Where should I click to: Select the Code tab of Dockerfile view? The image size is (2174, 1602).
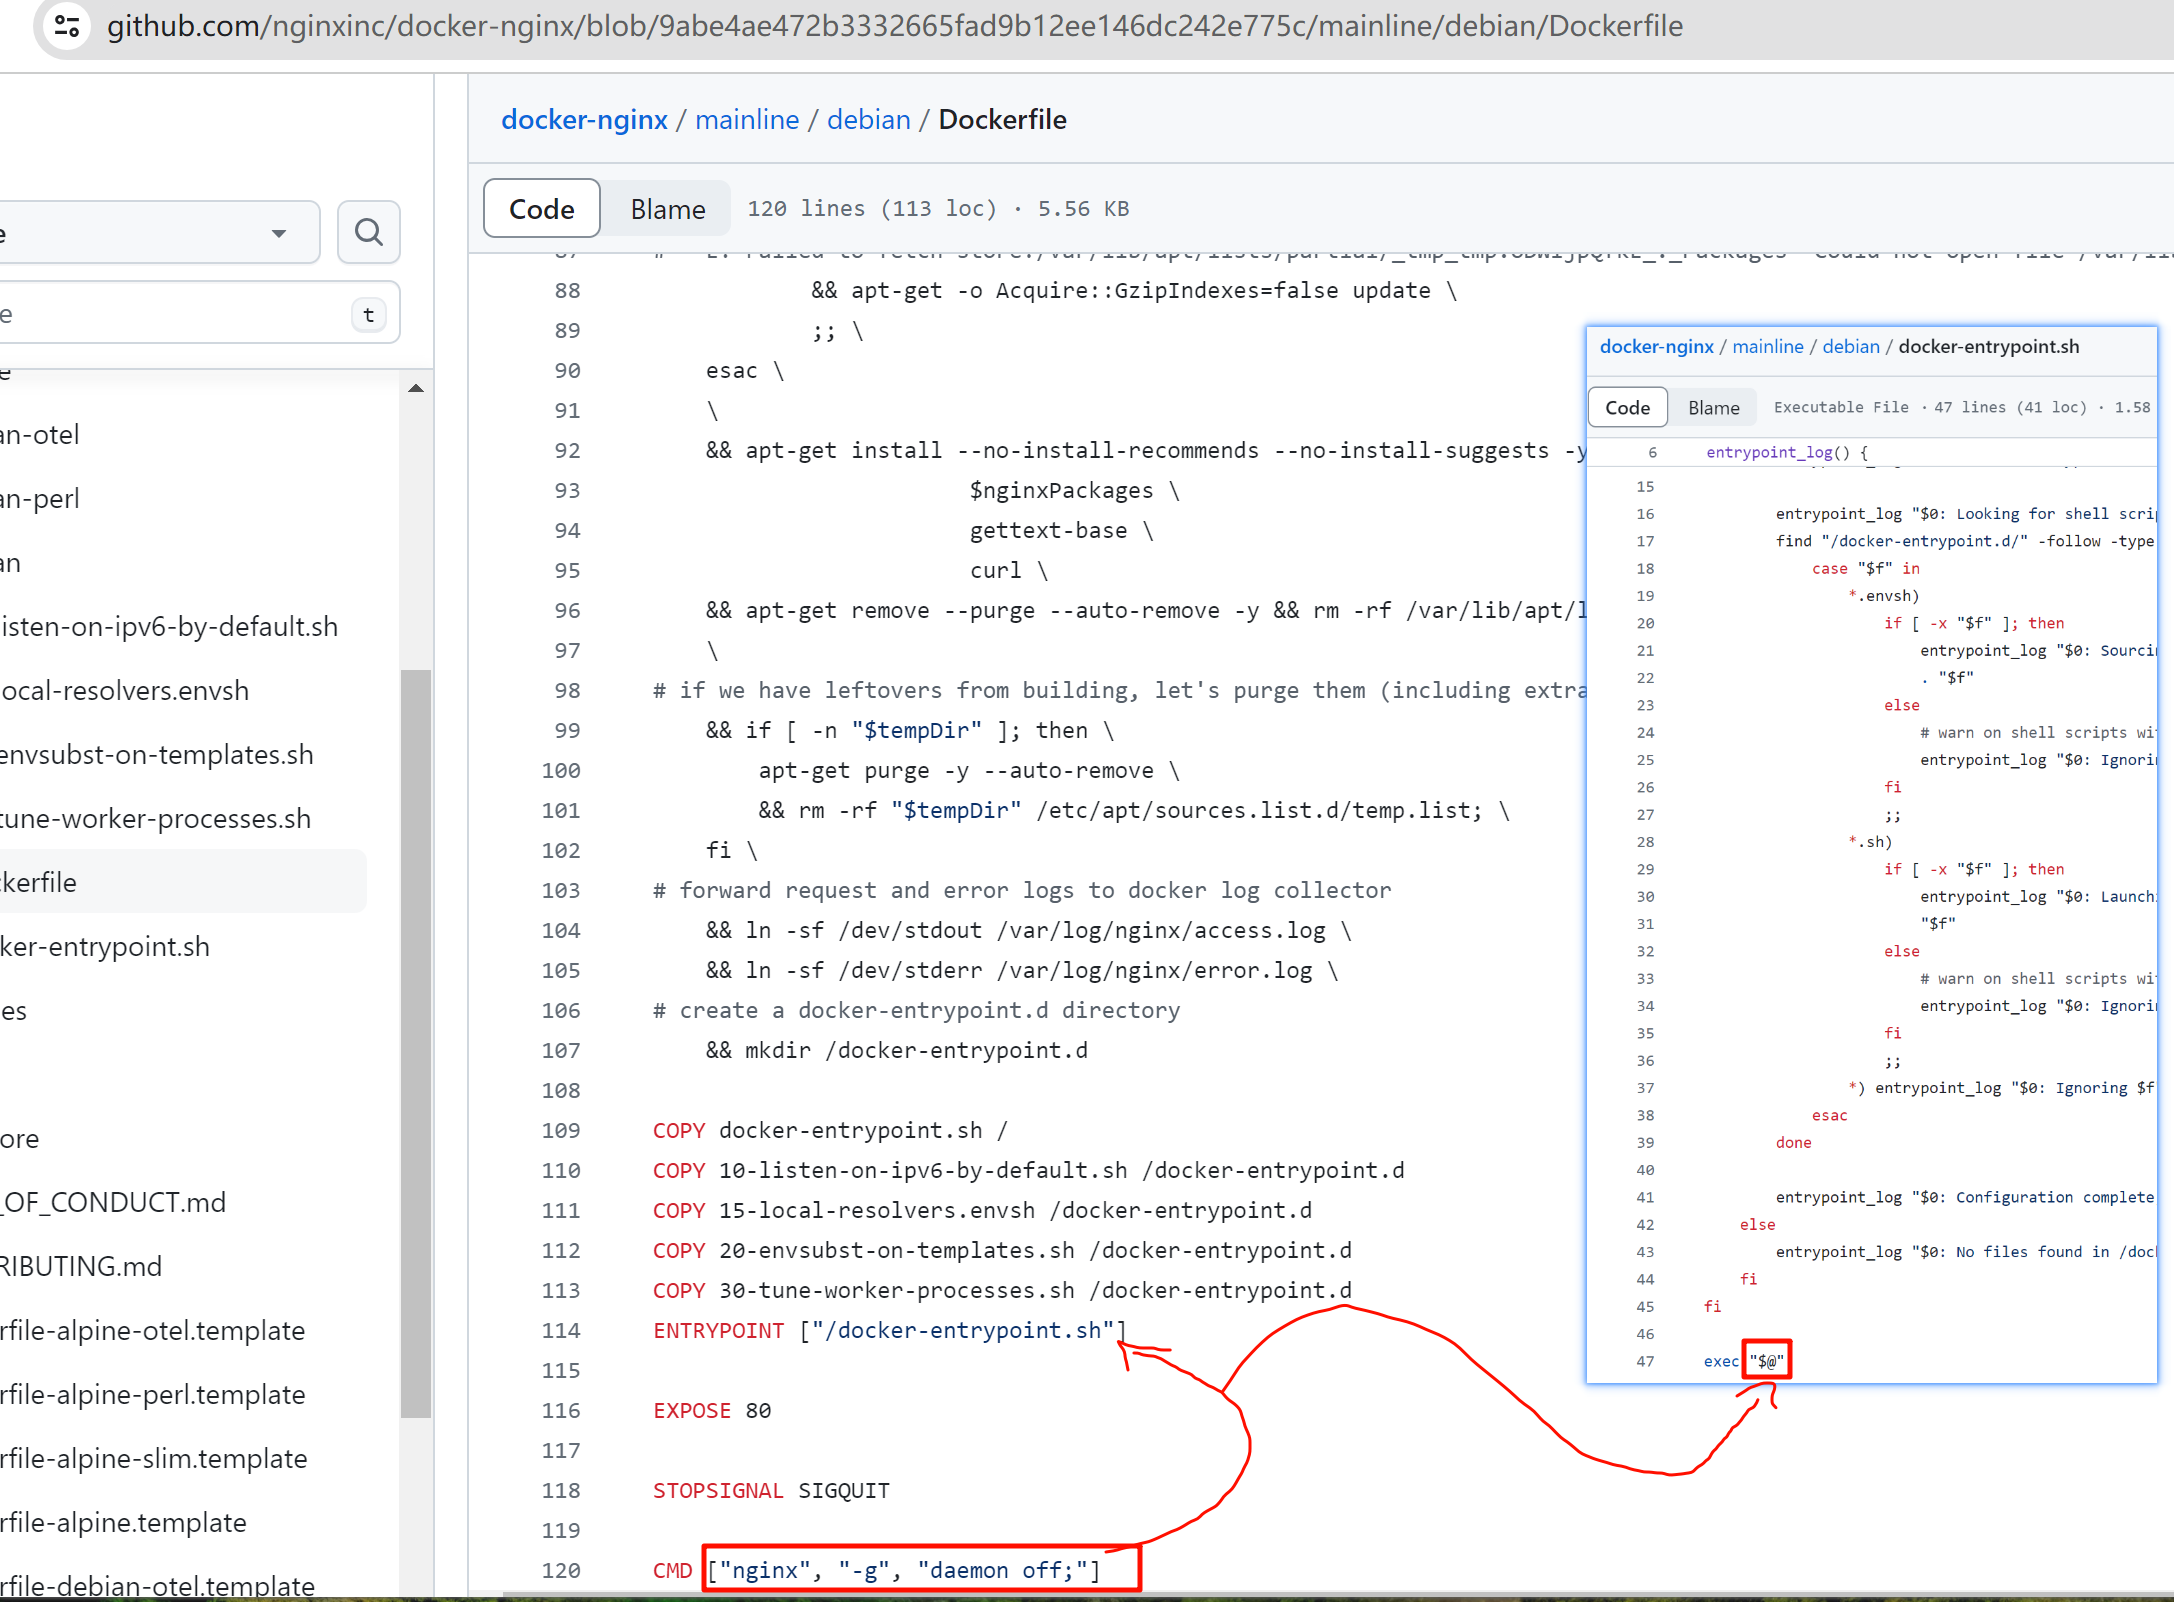tap(541, 209)
